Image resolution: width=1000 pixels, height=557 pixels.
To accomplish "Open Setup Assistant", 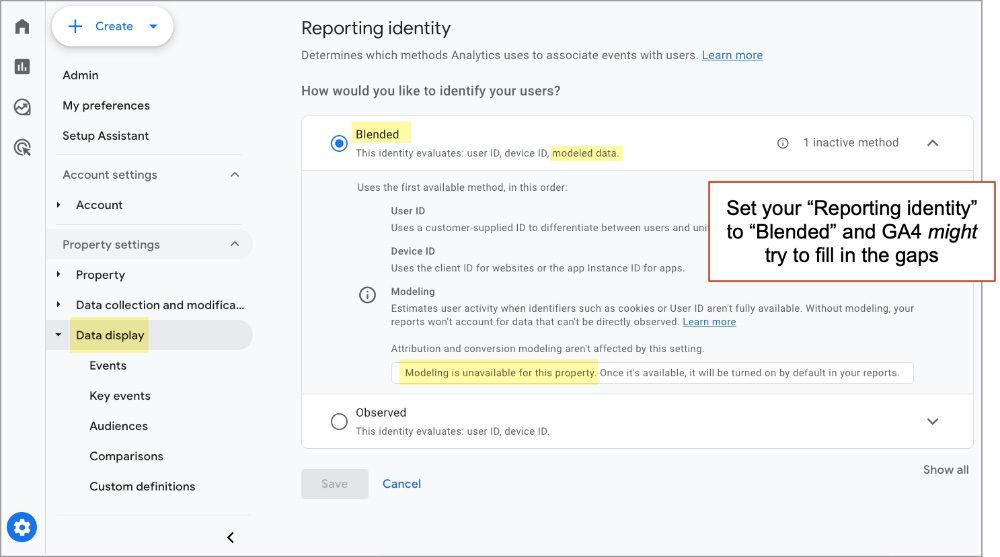I will click(105, 135).
